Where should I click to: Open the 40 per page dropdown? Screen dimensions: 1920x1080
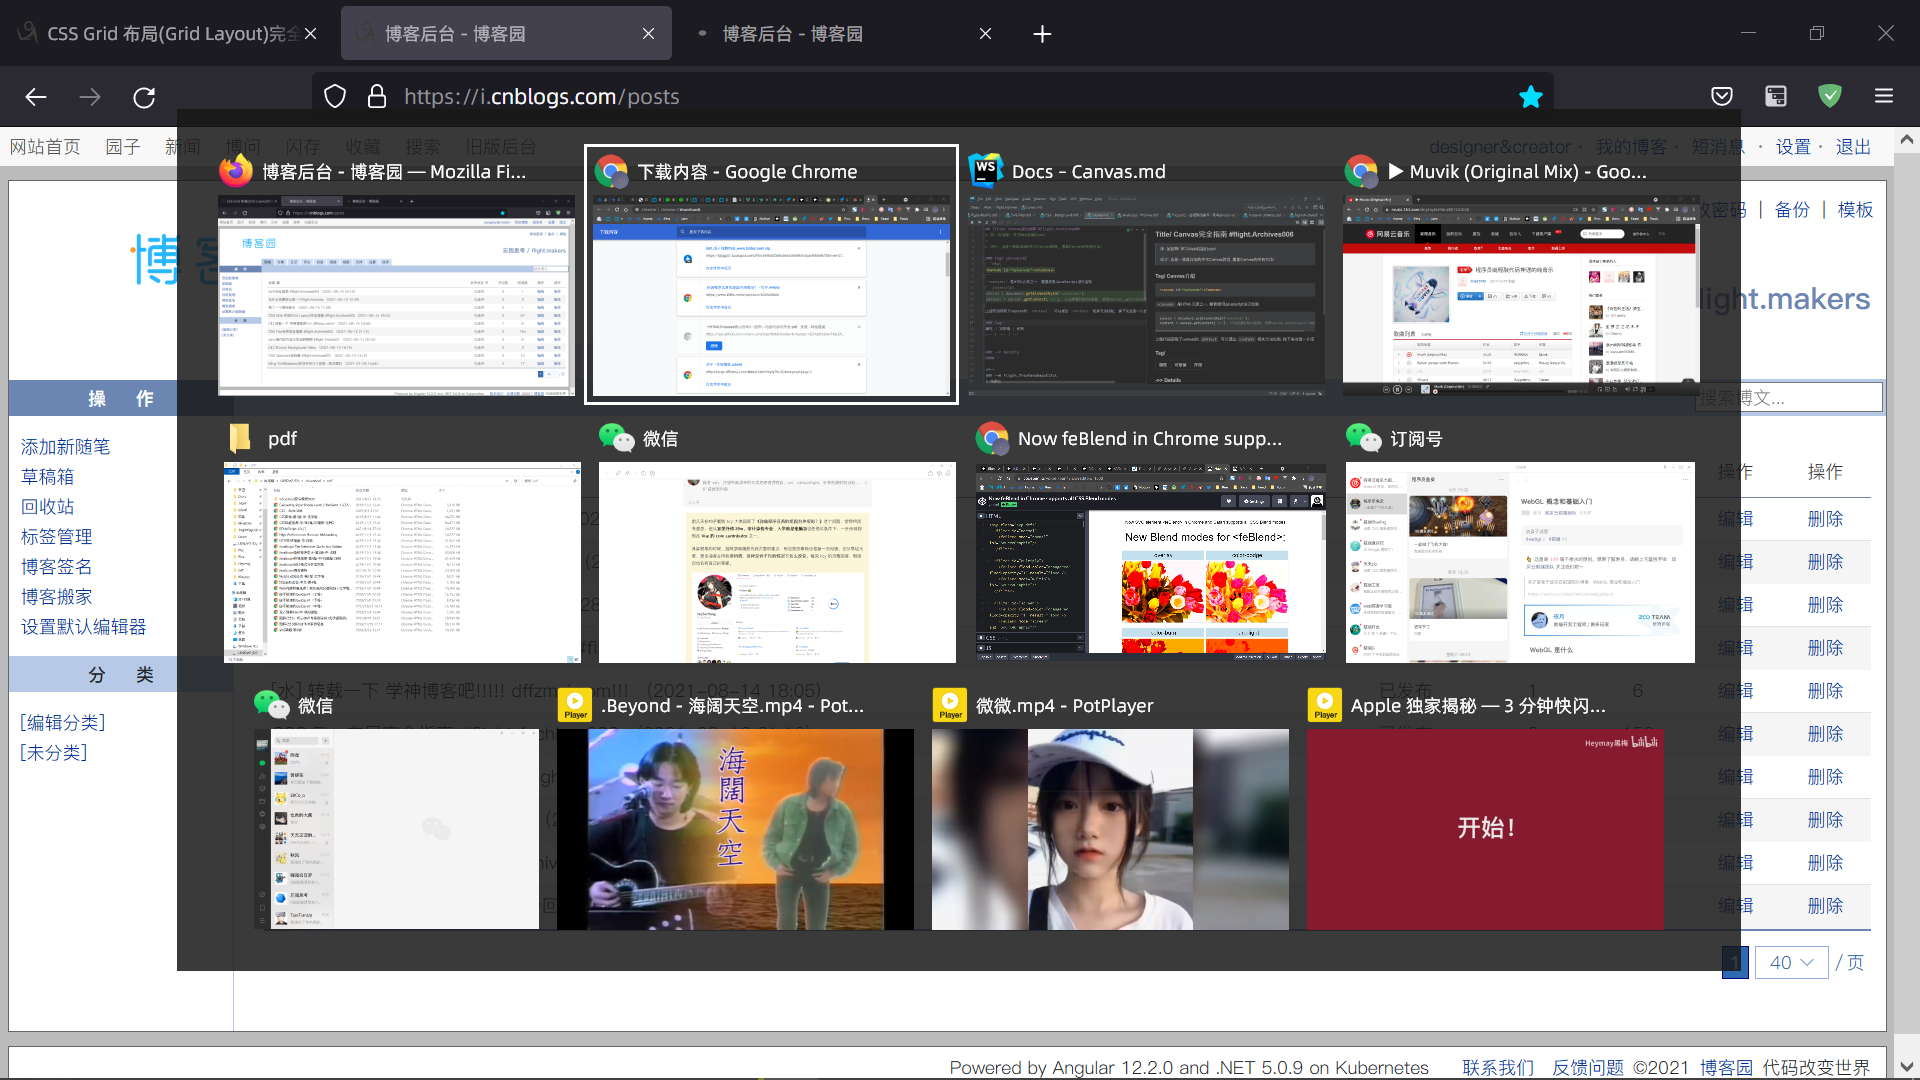point(1790,962)
